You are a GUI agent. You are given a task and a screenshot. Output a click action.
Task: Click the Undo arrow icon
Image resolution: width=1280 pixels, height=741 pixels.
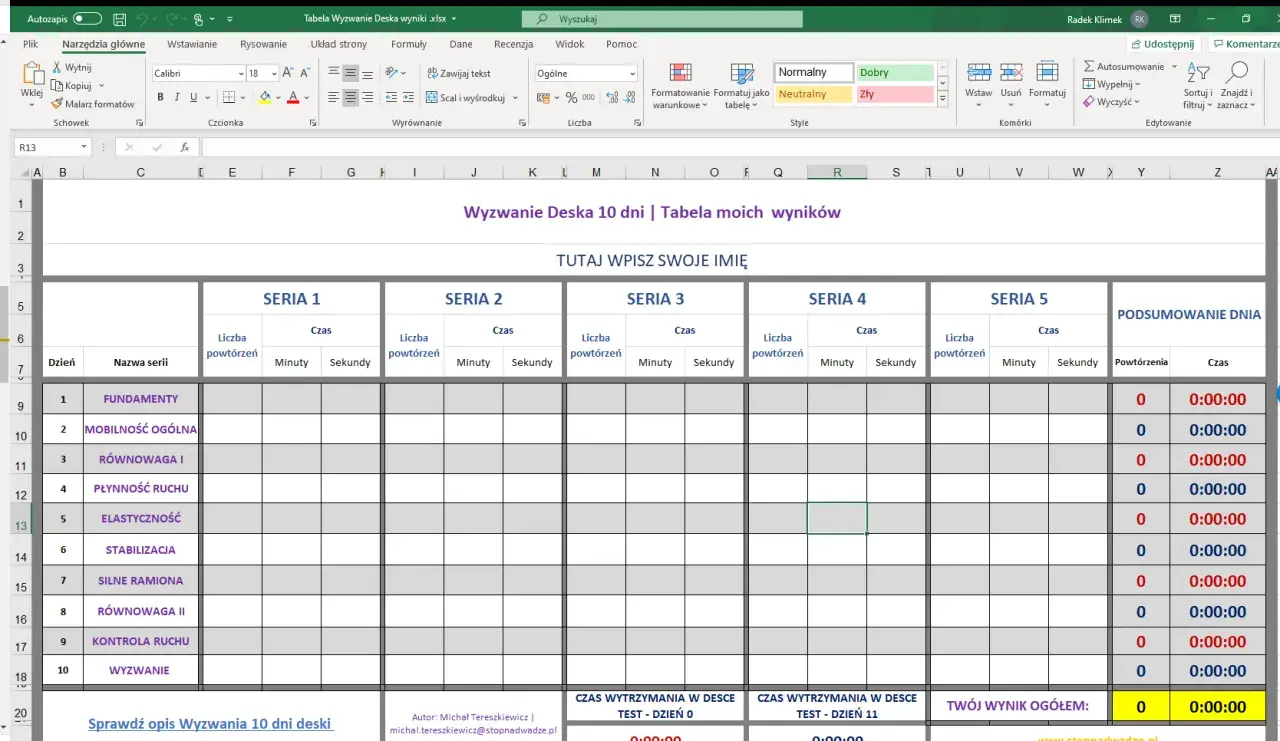tap(144, 18)
